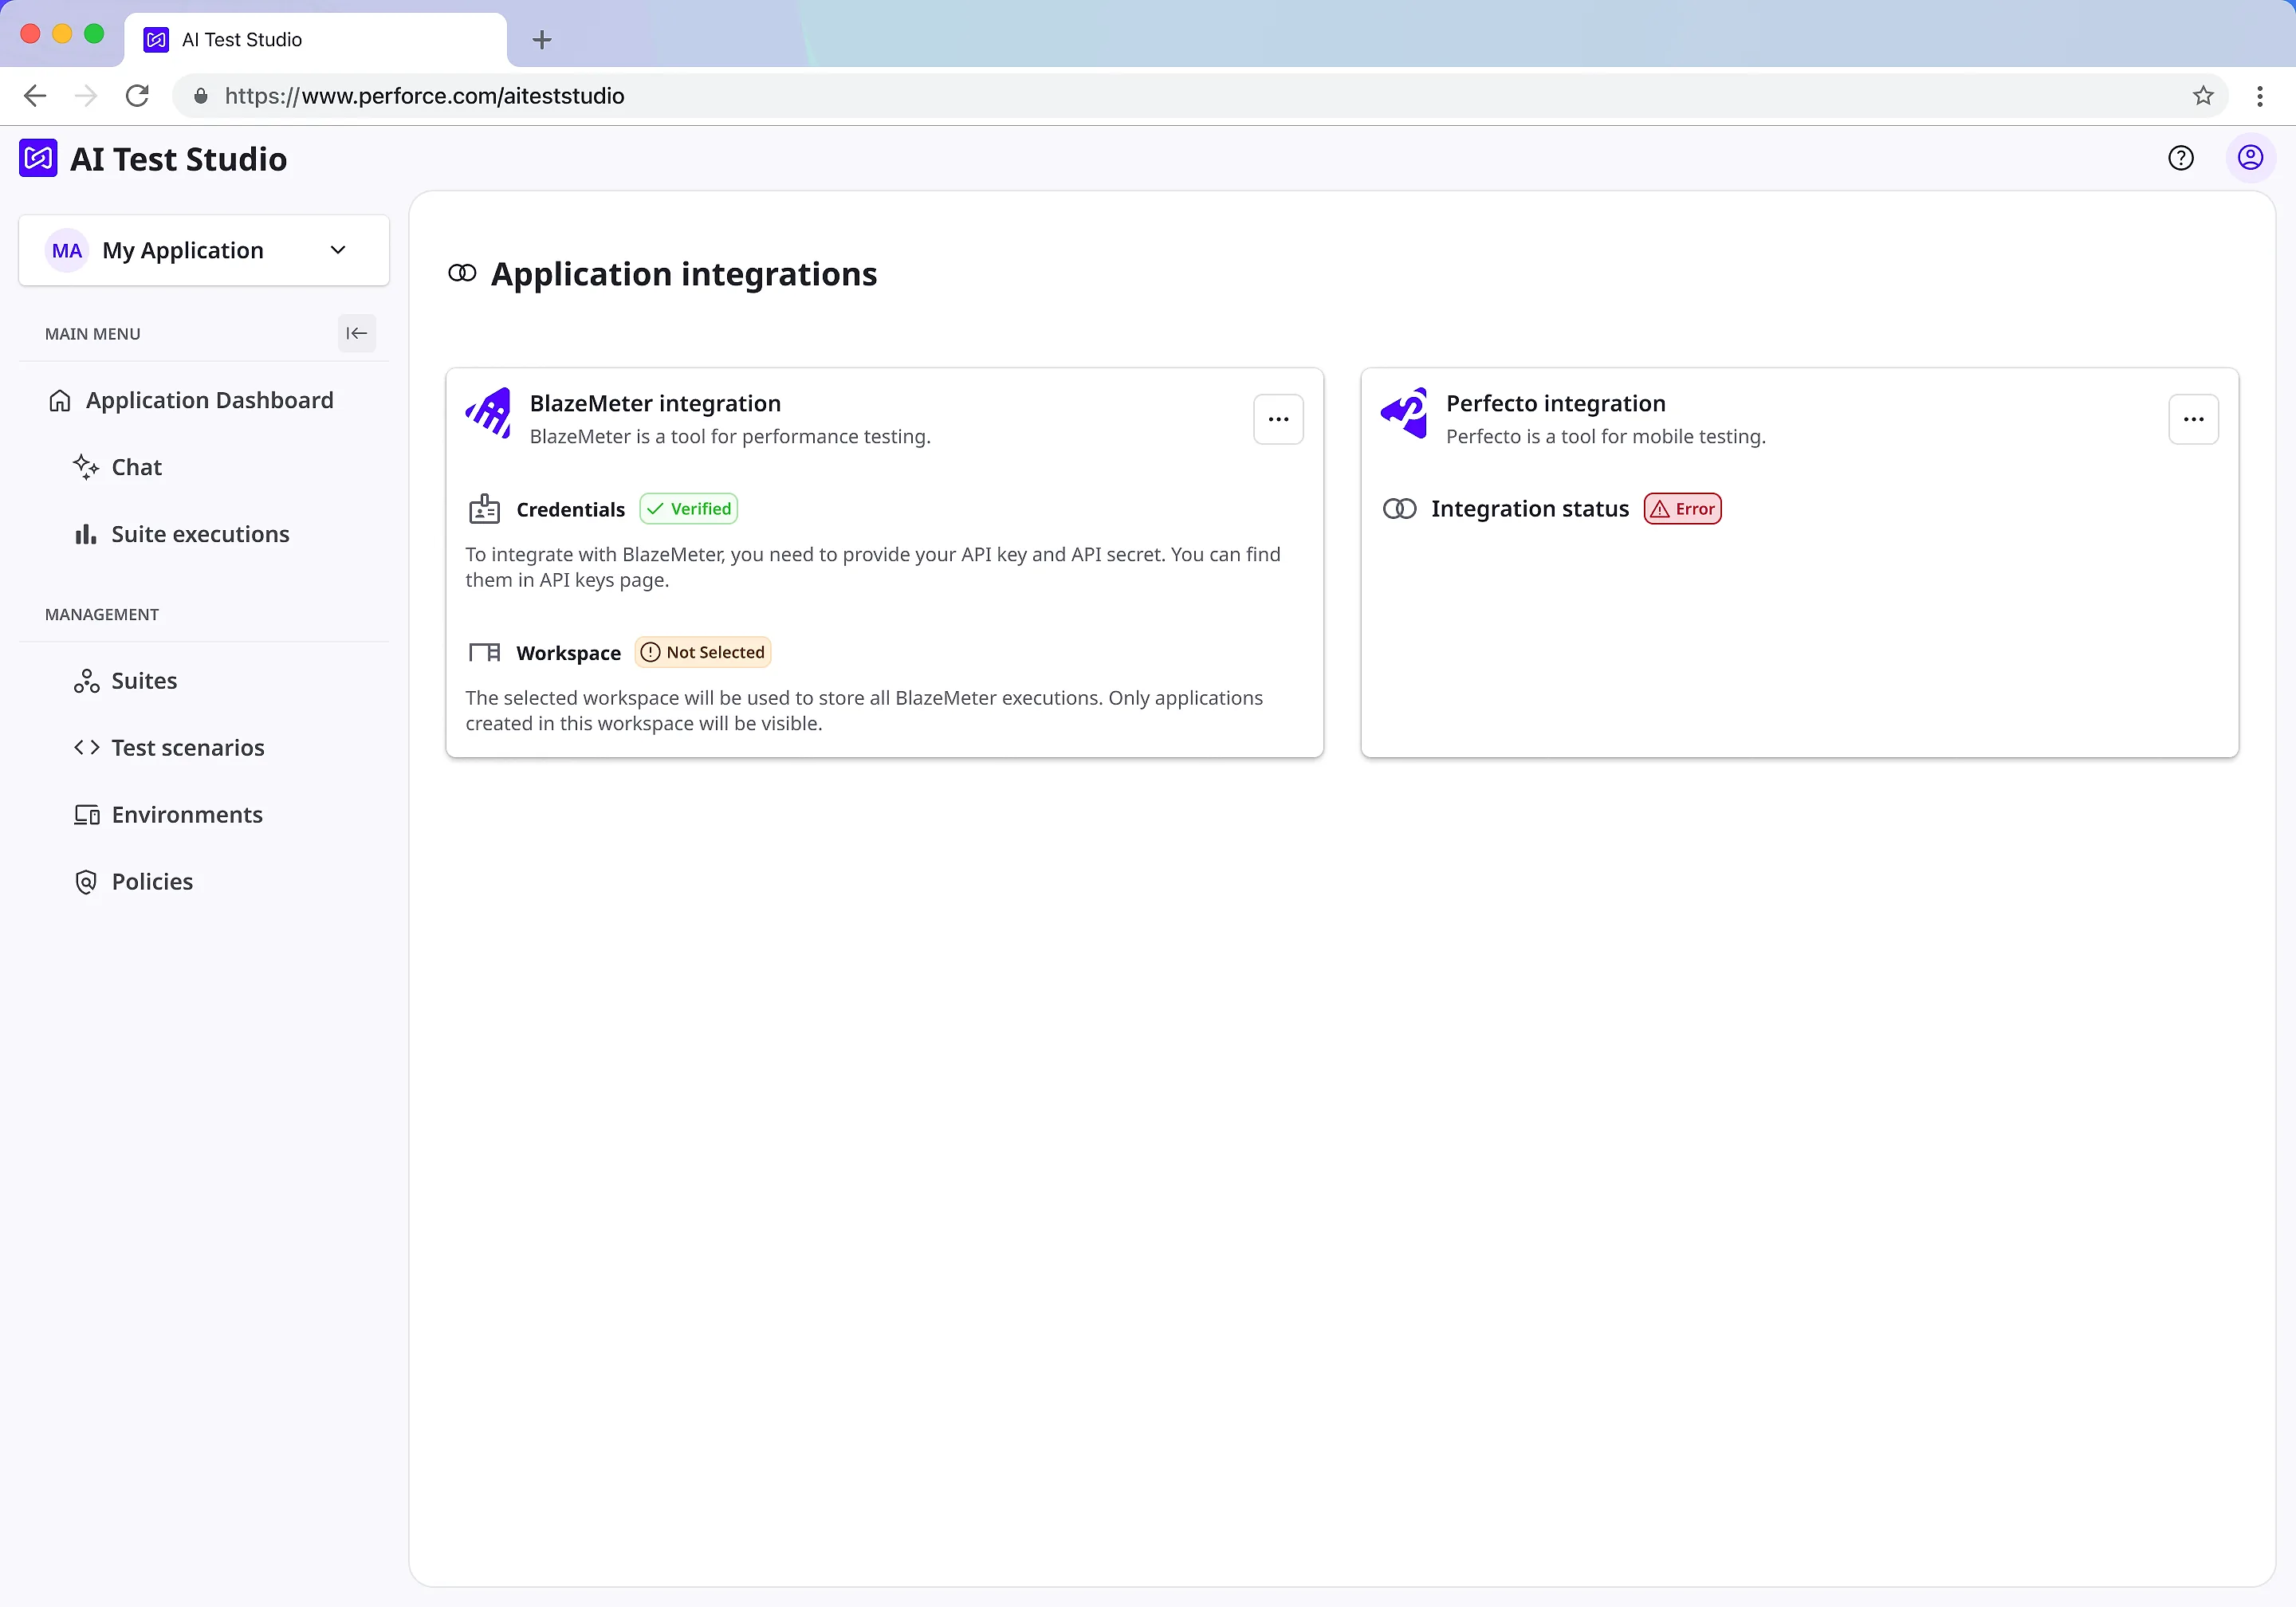Image resolution: width=2296 pixels, height=1607 pixels.
Task: Open the help question mark icon
Action: point(2180,158)
